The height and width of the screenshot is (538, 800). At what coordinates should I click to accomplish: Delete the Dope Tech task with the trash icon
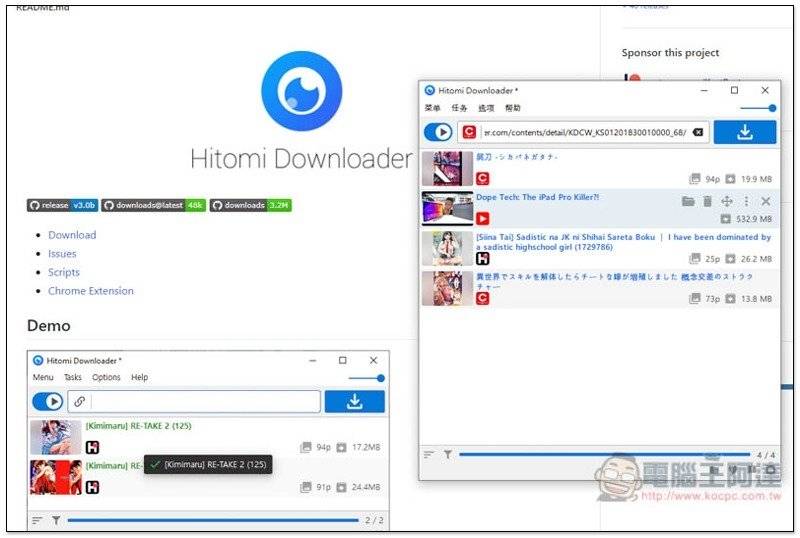click(x=707, y=201)
